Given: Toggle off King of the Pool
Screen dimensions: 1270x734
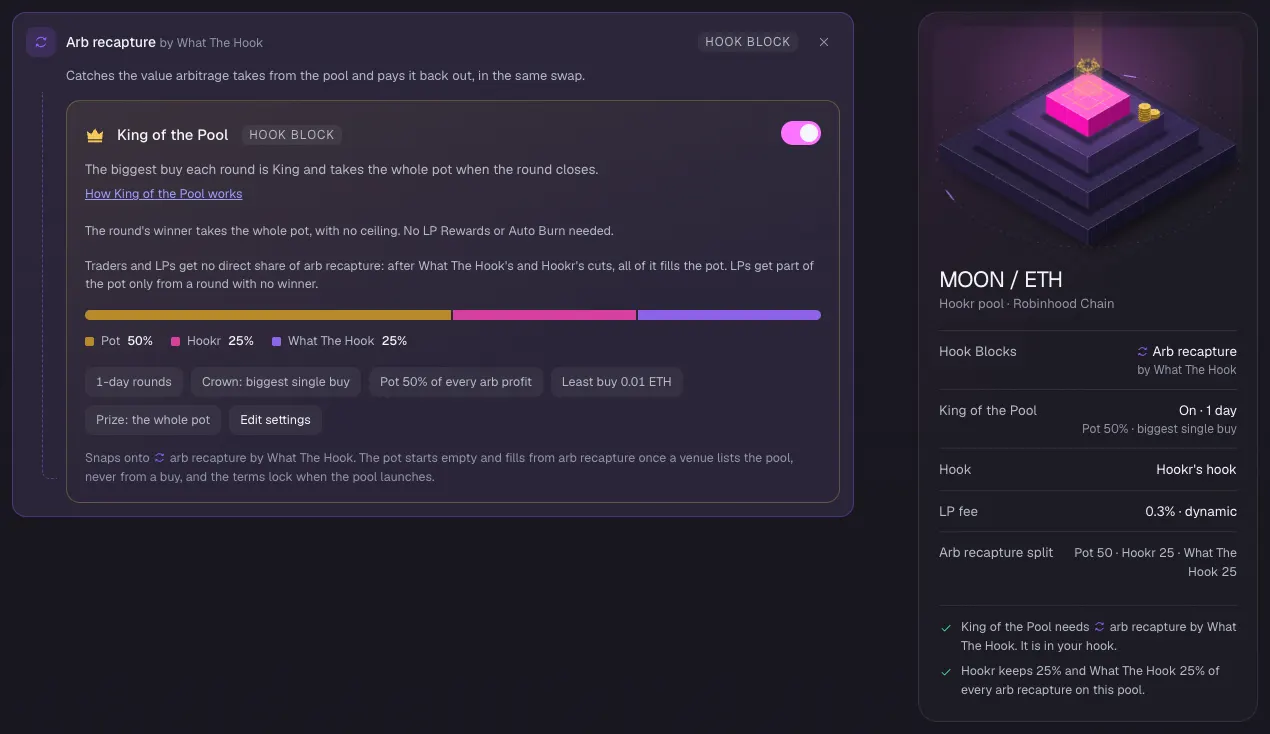Looking at the screenshot, I should tap(801, 133).
